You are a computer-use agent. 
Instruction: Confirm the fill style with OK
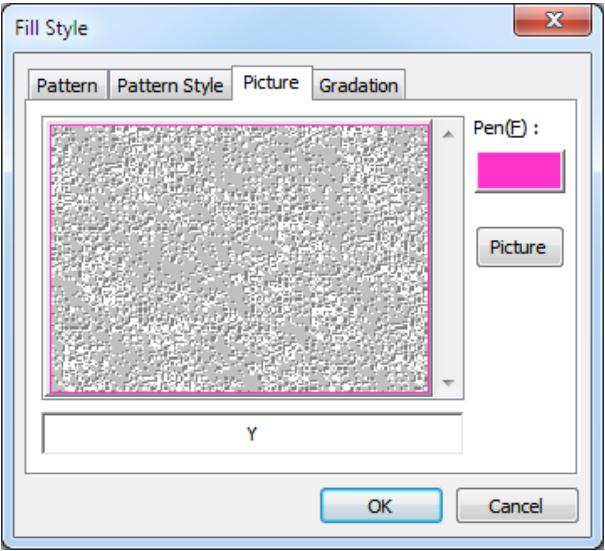379,506
